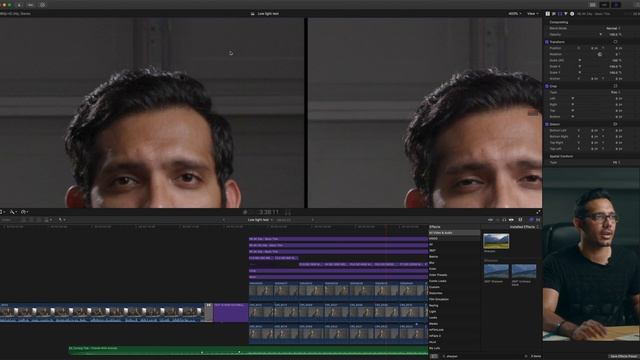Image resolution: width=640 pixels, height=360 pixels.
Task: Toggle audio skimming in timeline toolbar
Action: tap(497, 220)
